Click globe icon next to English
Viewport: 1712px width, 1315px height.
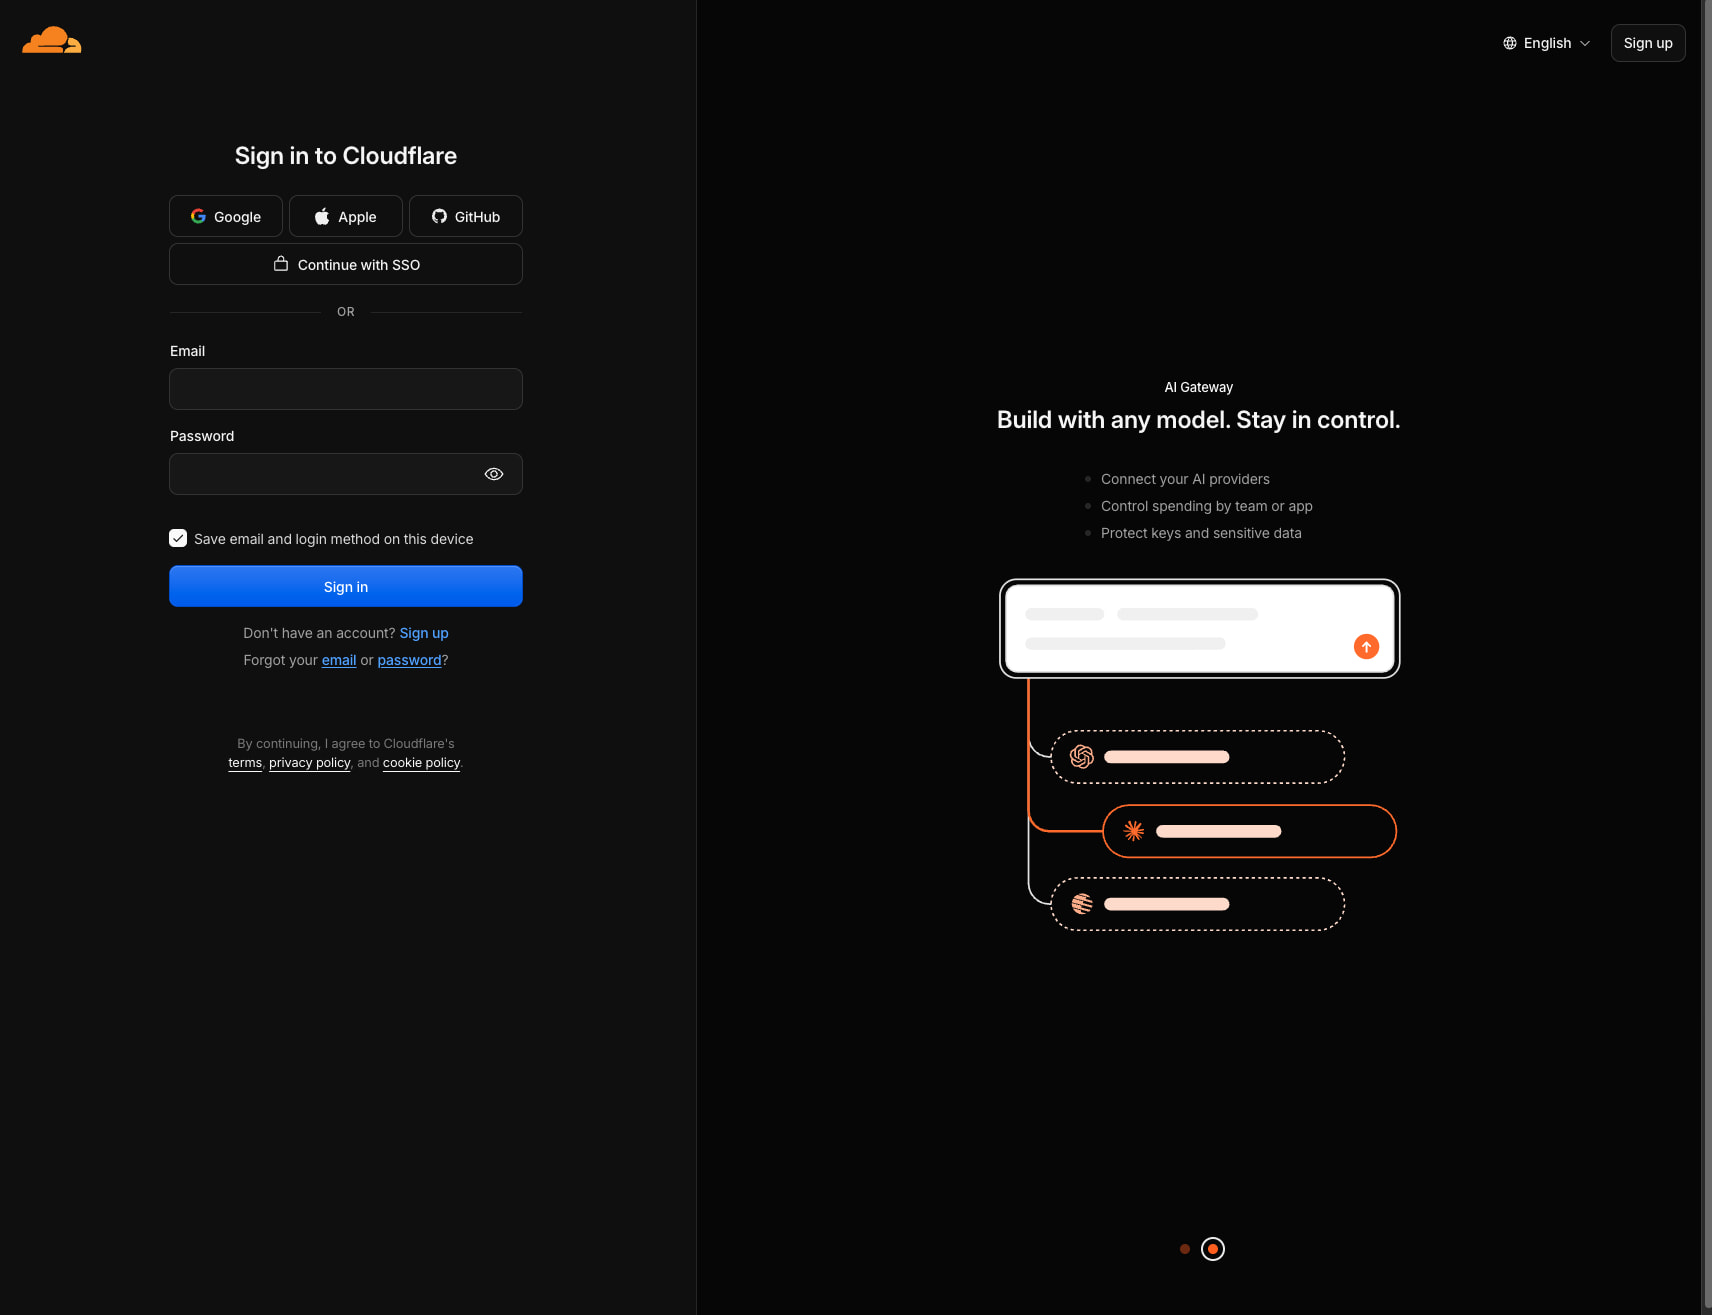tap(1510, 43)
